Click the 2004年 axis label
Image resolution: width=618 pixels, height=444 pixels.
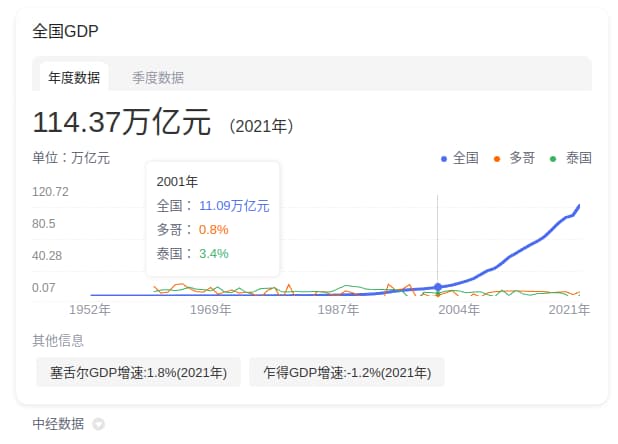[459, 310]
